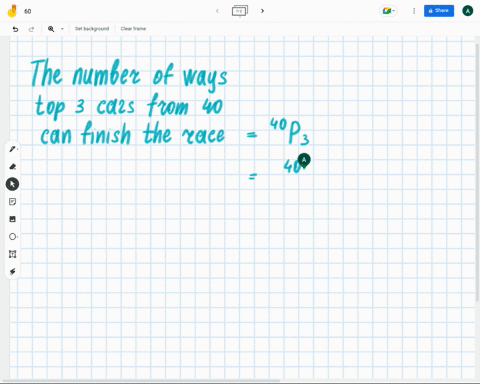This screenshot has height=384, width=480.
Task: Select the Eraser tool
Action: [x=13, y=166]
